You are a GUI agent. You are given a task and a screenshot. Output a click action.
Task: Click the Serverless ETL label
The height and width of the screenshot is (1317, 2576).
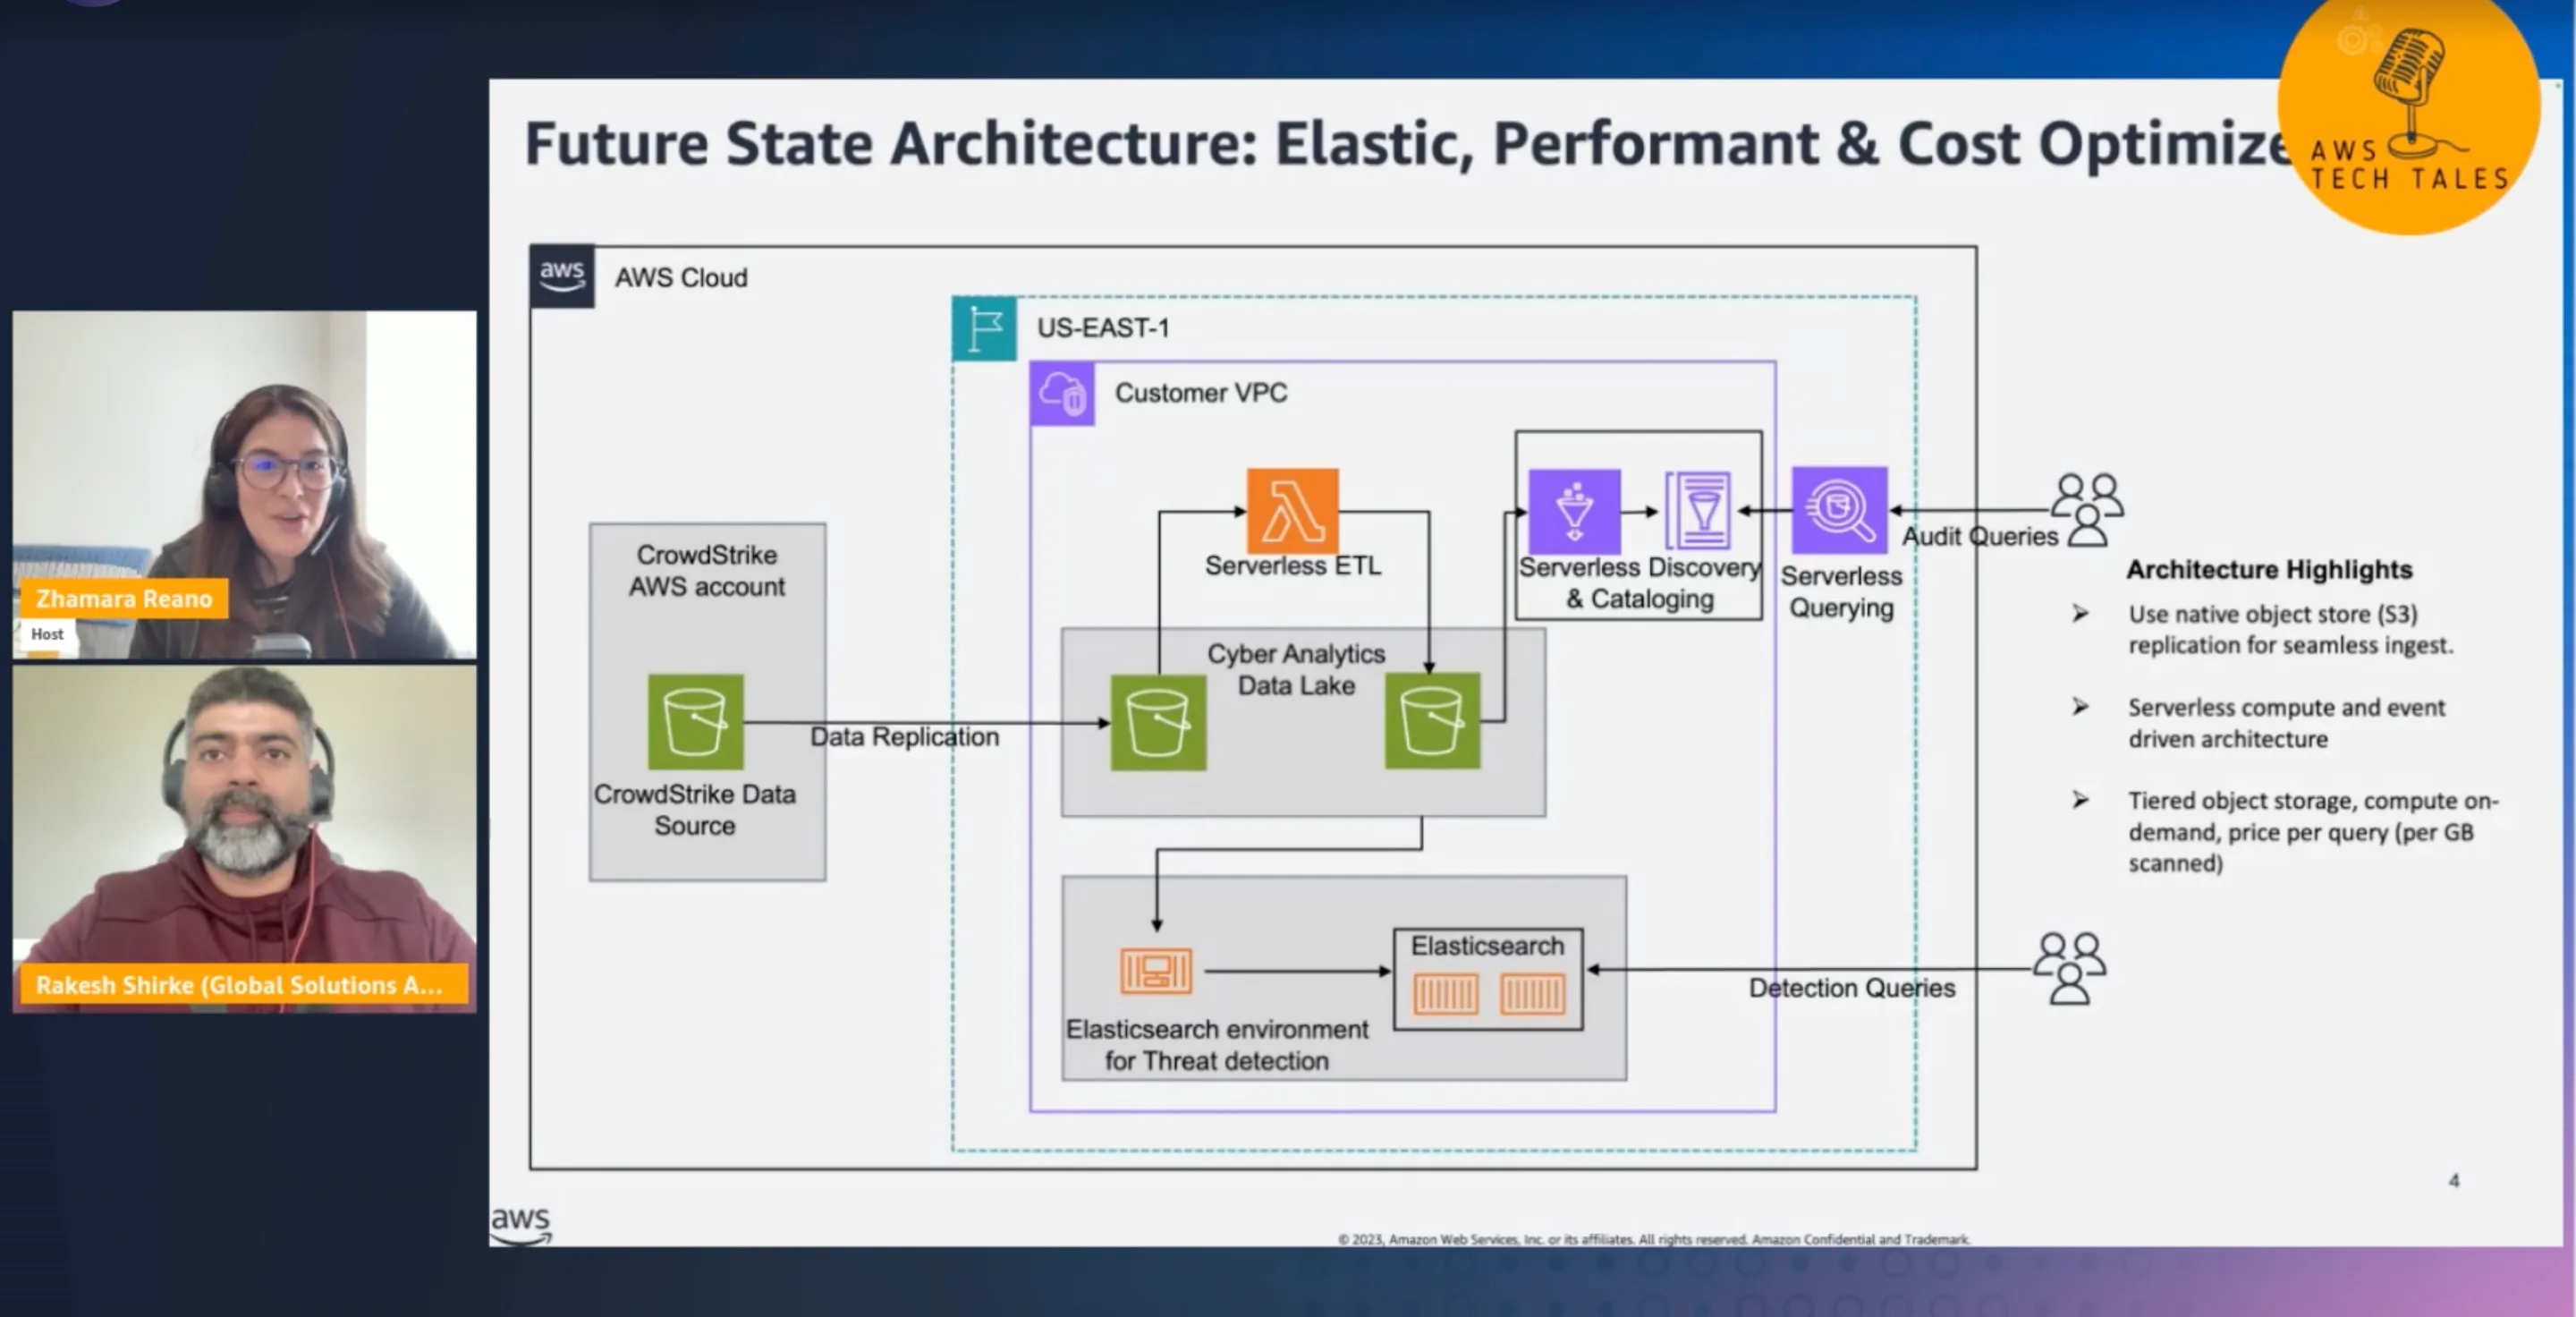(x=1293, y=565)
